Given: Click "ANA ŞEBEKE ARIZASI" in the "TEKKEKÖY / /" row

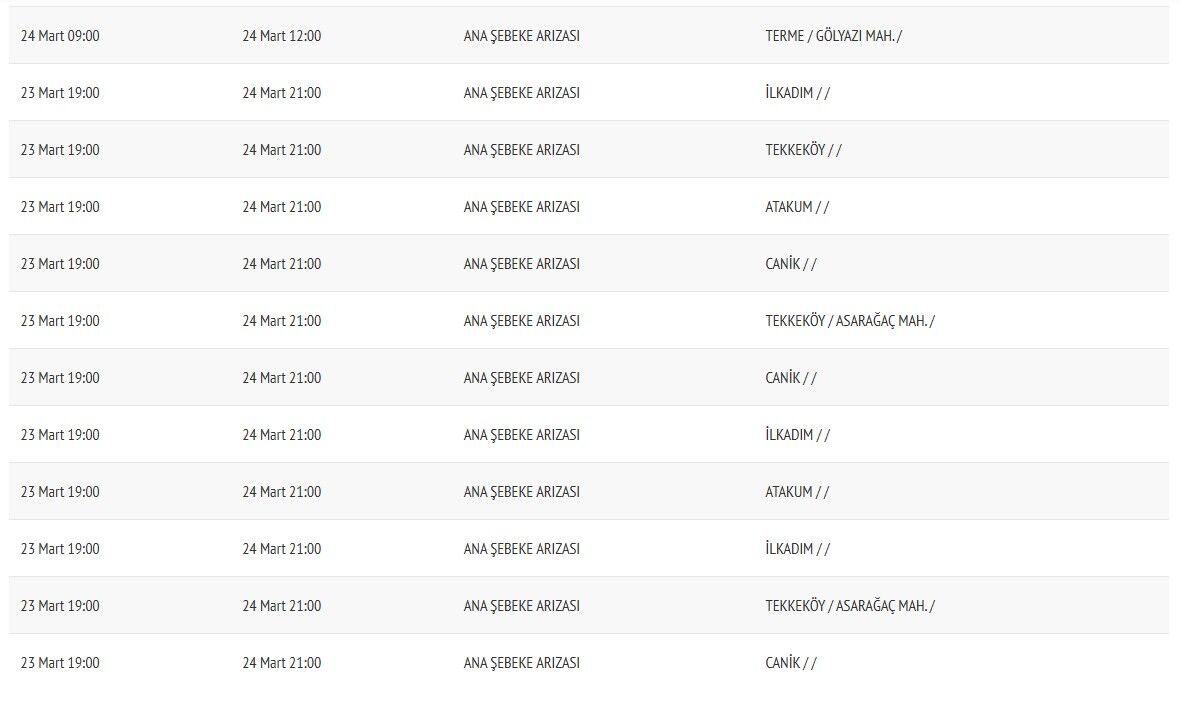Looking at the screenshot, I should pos(522,150).
